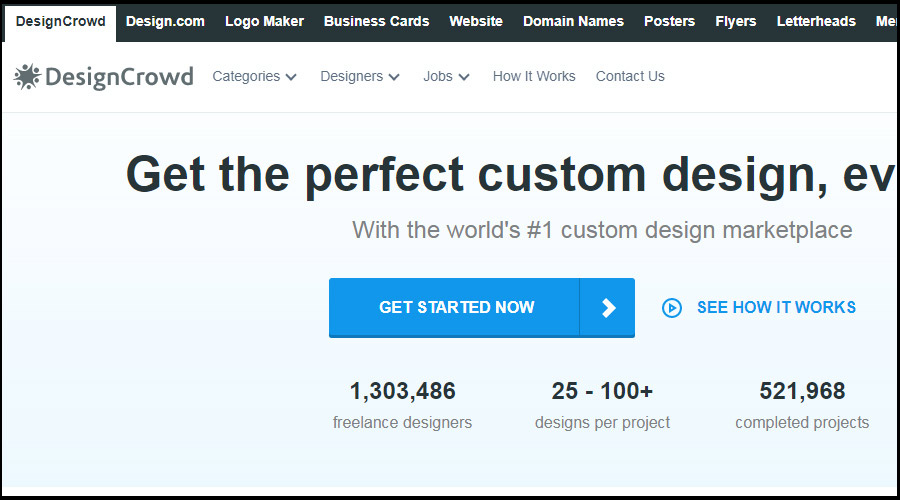Click the arrow chevron on Get Started button

pos(608,308)
